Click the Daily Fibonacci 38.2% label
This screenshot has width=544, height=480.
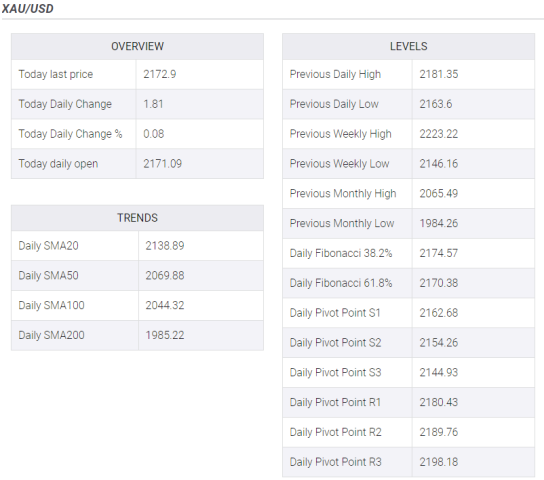pos(341,253)
